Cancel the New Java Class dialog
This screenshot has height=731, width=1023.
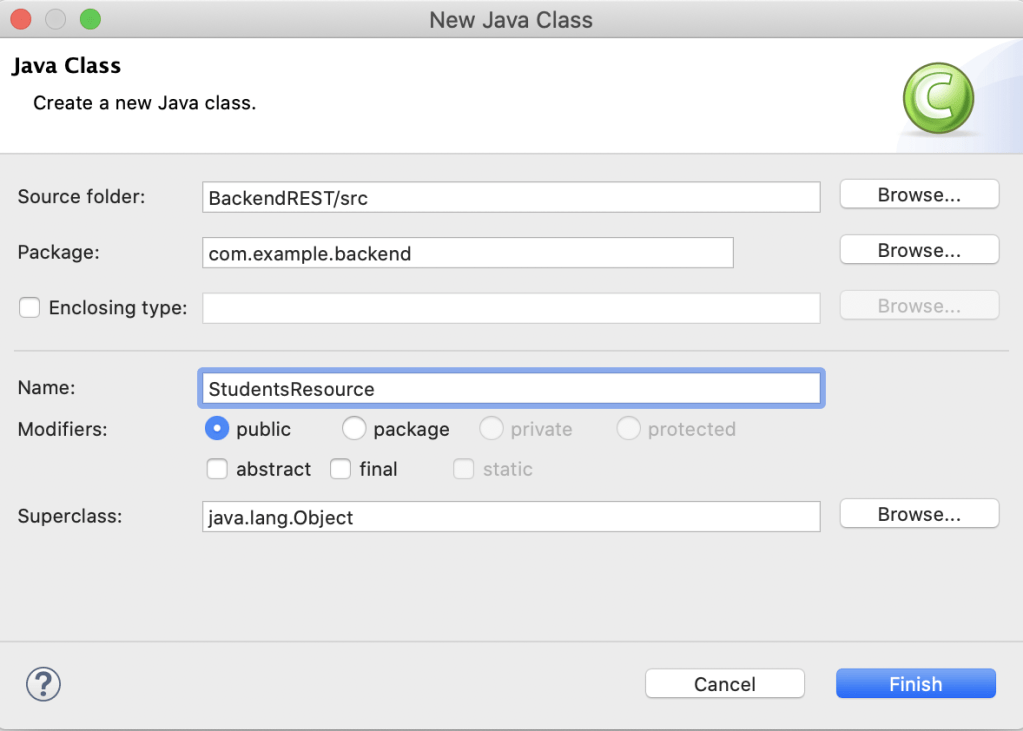pos(724,684)
